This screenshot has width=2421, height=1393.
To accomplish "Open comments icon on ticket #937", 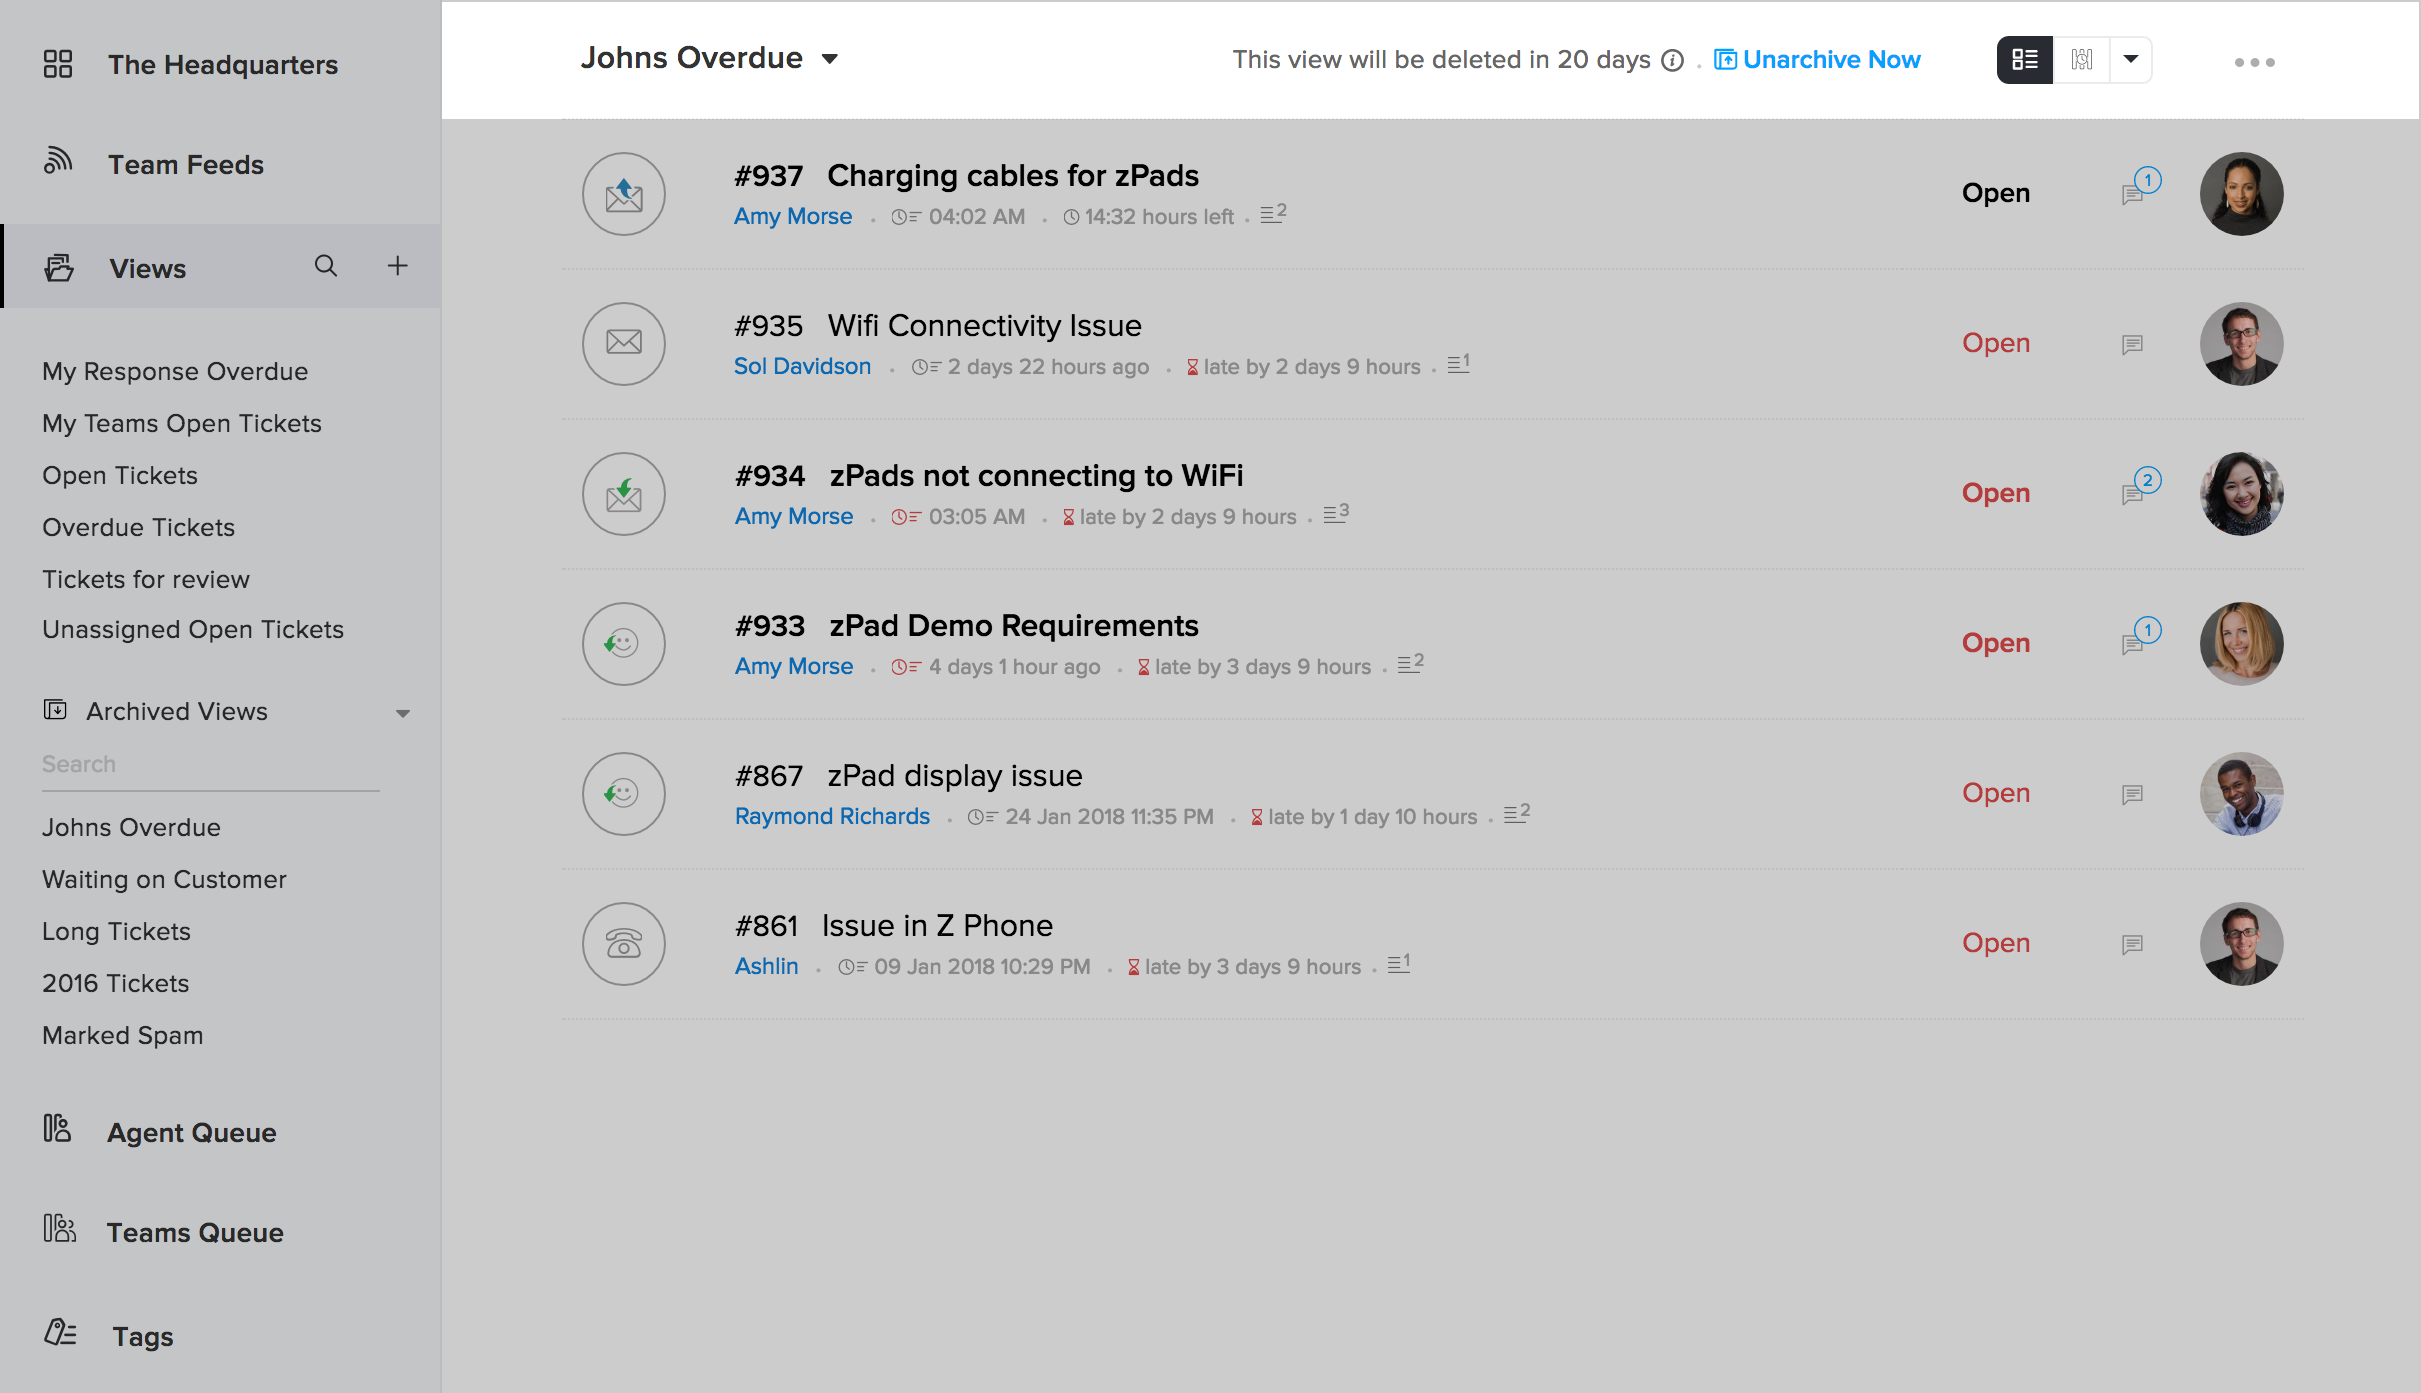I will pos(2134,194).
